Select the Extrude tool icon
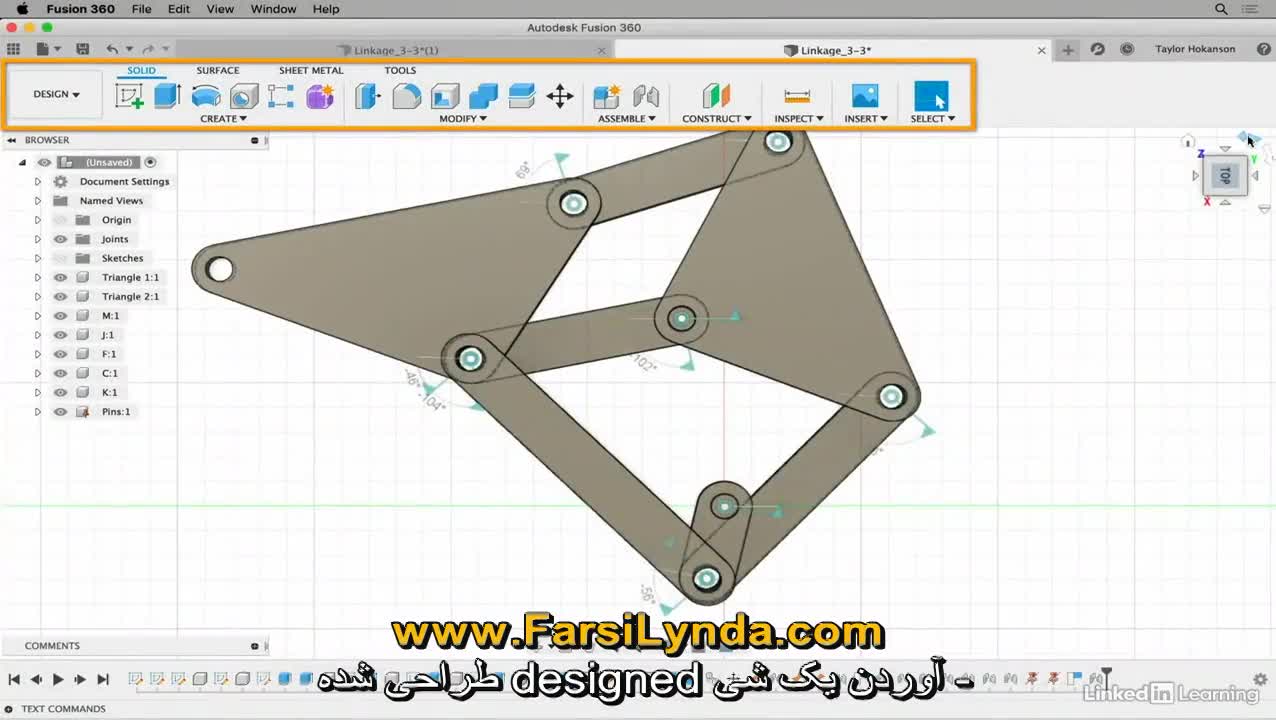This screenshot has width=1276, height=720. coord(167,96)
